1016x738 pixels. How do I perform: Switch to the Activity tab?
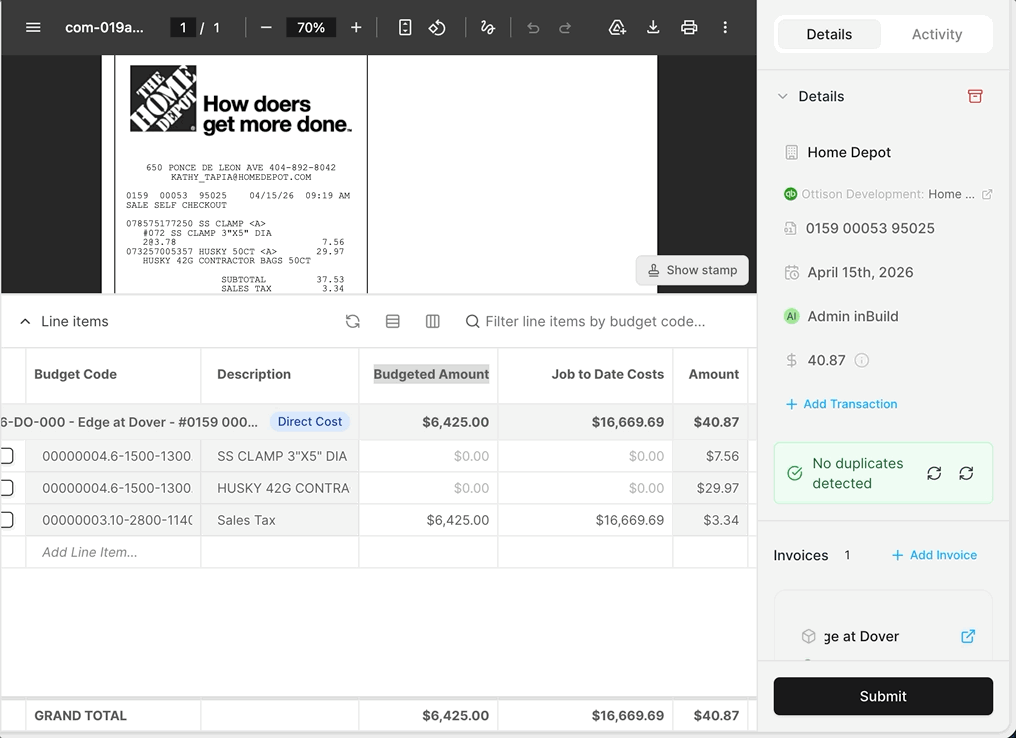click(x=936, y=34)
